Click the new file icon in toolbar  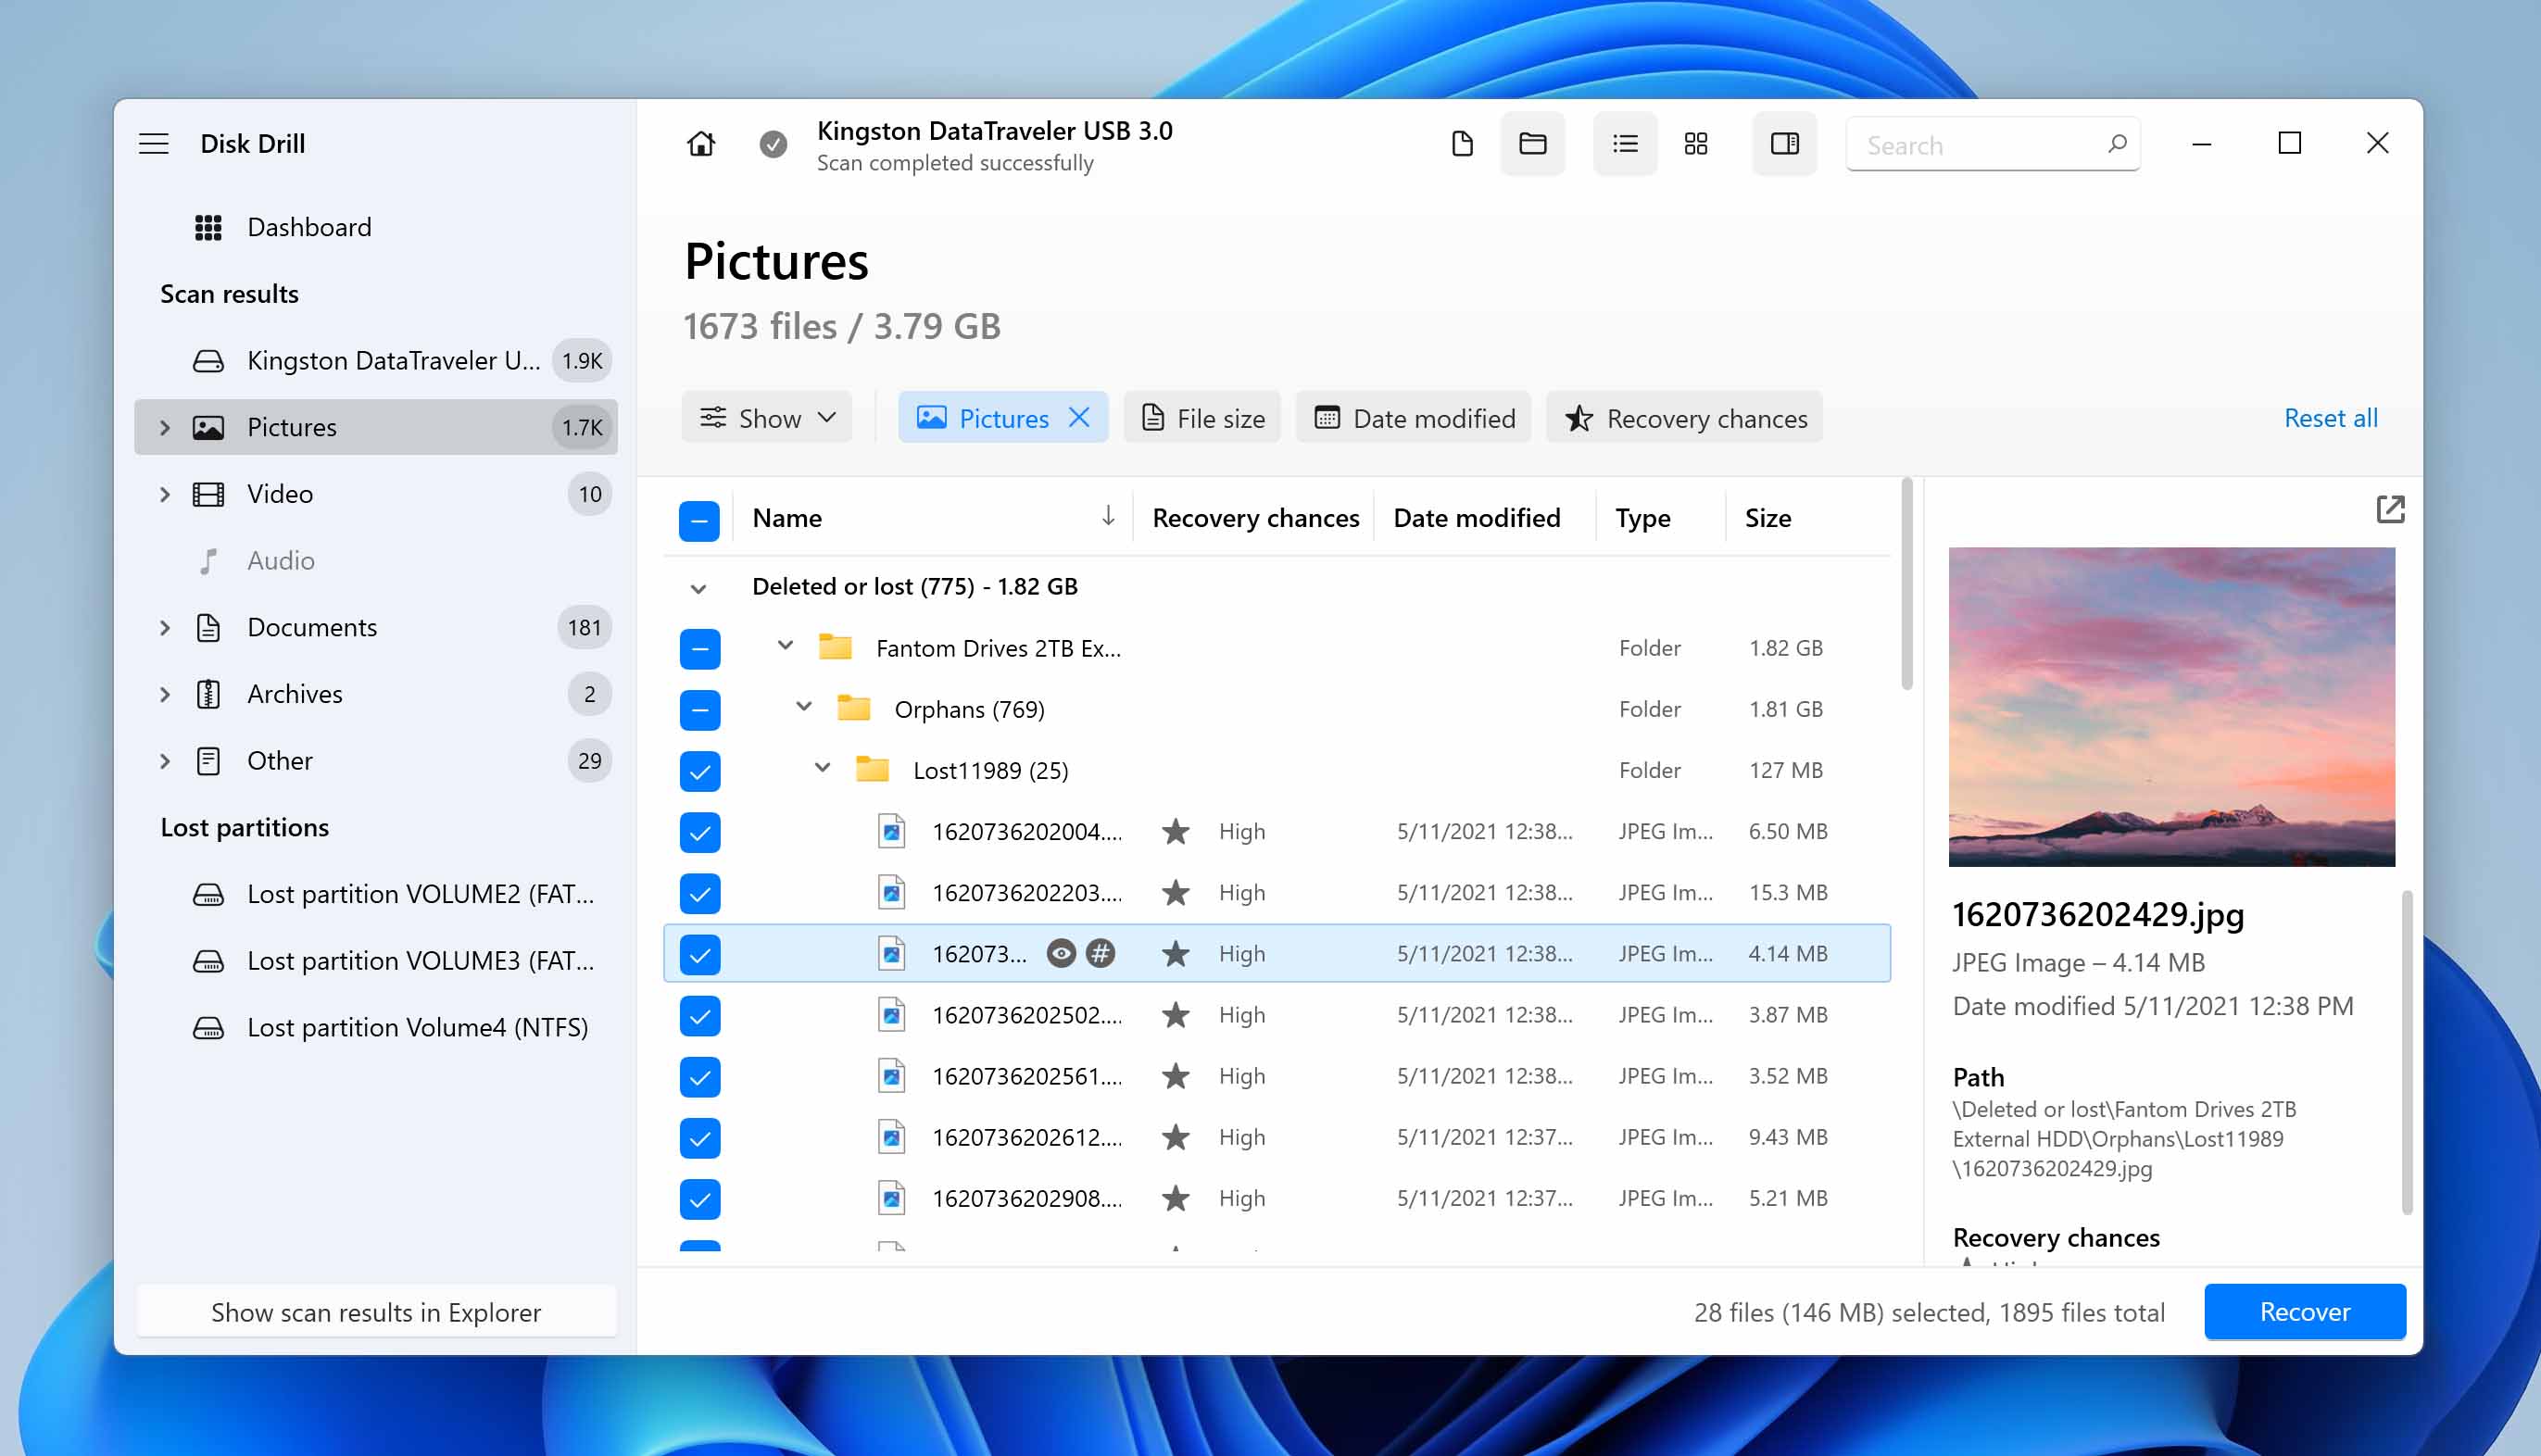[x=1461, y=144]
